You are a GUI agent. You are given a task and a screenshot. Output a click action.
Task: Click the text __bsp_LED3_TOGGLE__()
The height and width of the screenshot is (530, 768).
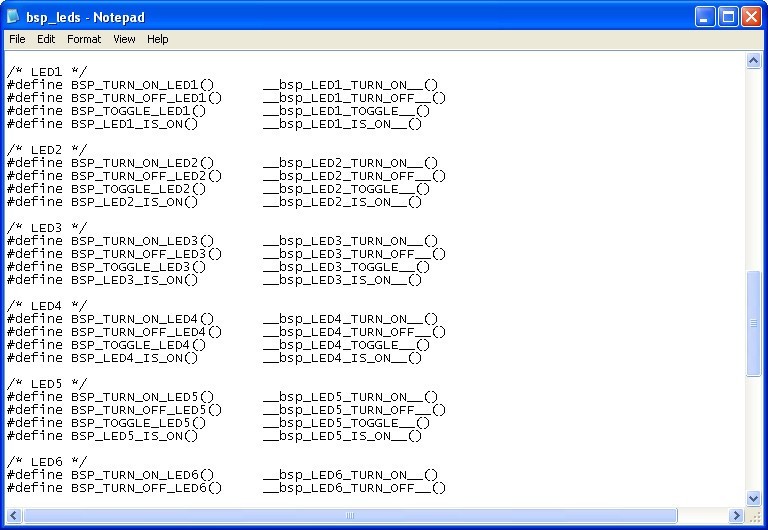(x=346, y=266)
